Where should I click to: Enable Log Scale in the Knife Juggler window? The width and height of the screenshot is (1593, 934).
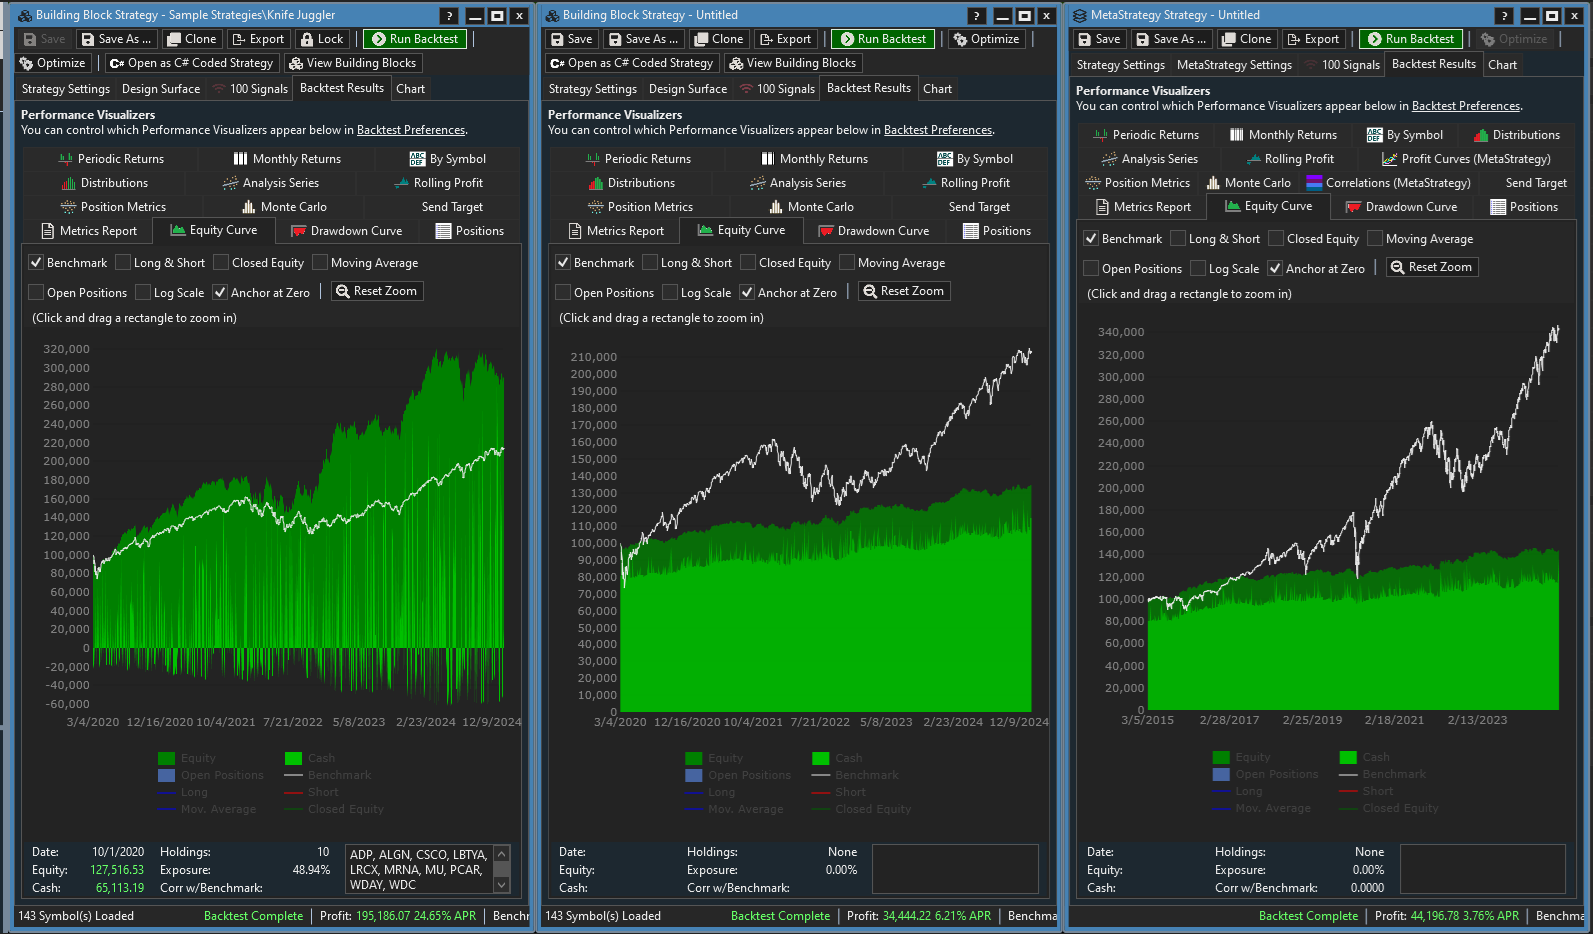pyautogui.click(x=143, y=293)
